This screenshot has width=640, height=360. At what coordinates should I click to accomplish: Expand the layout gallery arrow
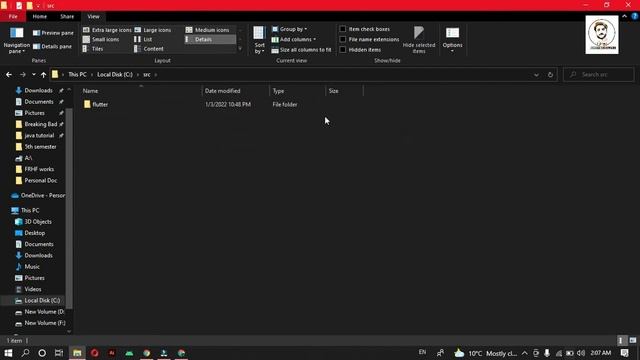(x=240, y=49)
